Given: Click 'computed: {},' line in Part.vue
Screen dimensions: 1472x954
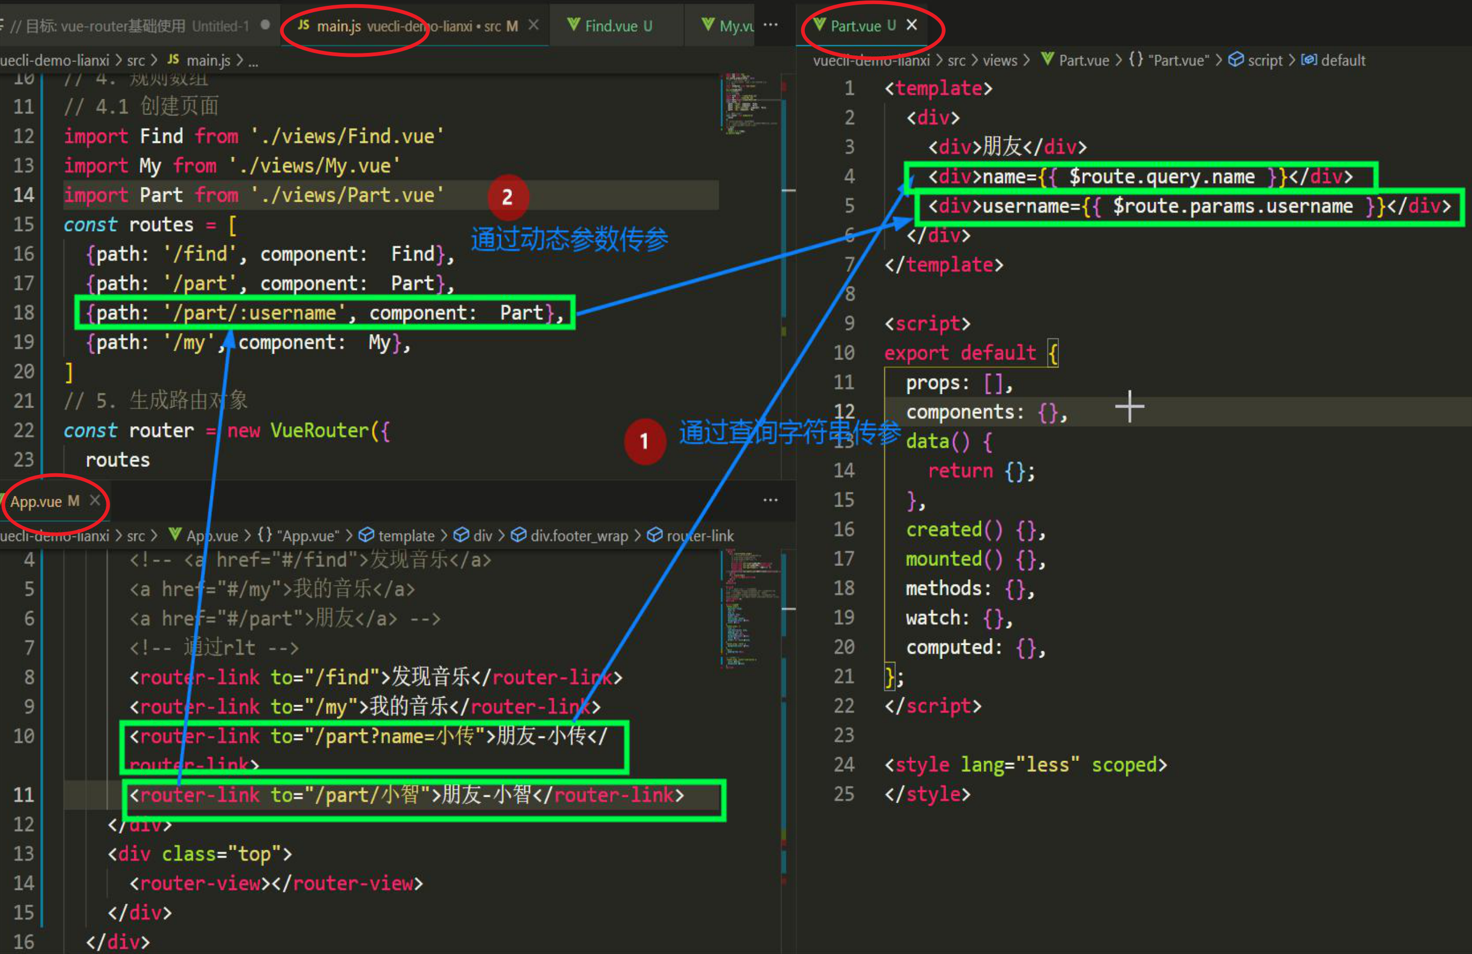Looking at the screenshot, I should point(976,647).
